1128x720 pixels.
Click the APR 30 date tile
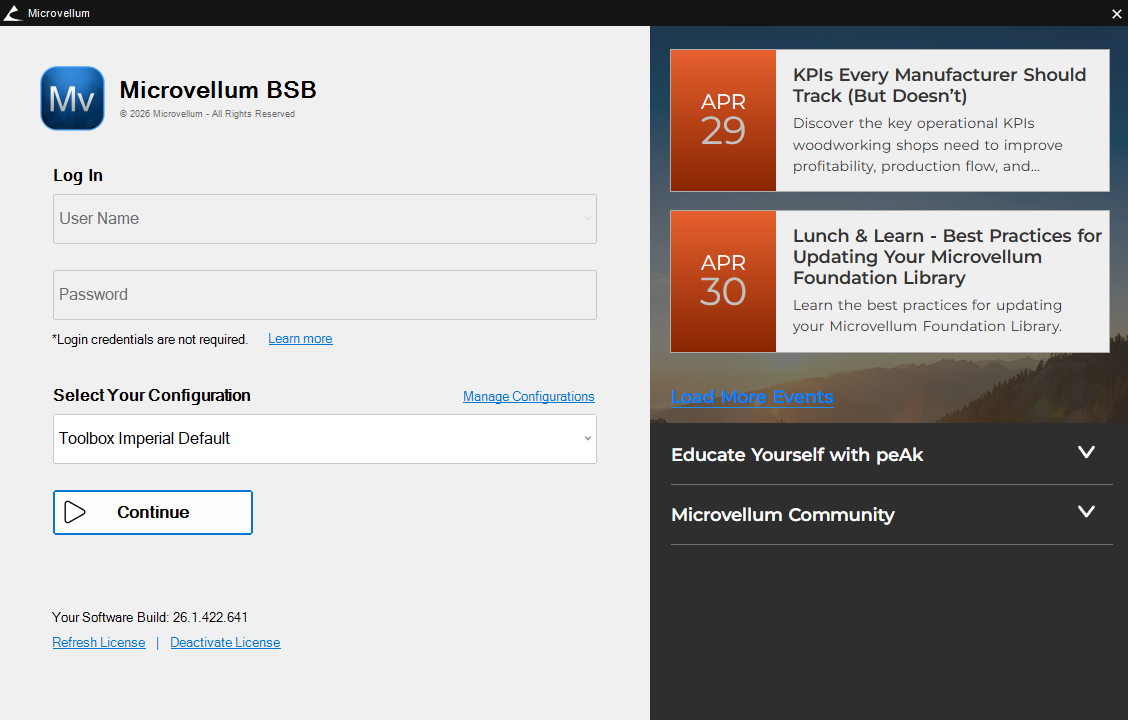click(723, 281)
